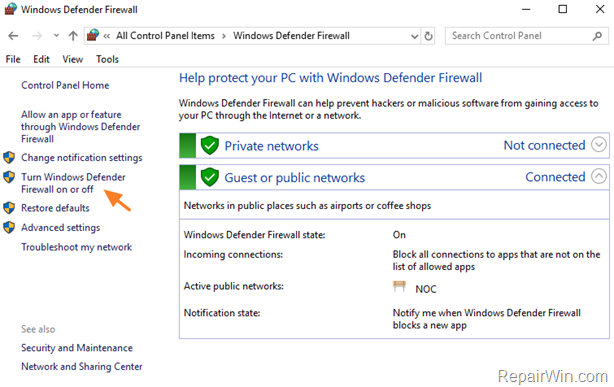Click the Notification state label
Screen dimensions: 614x387
pos(222,313)
